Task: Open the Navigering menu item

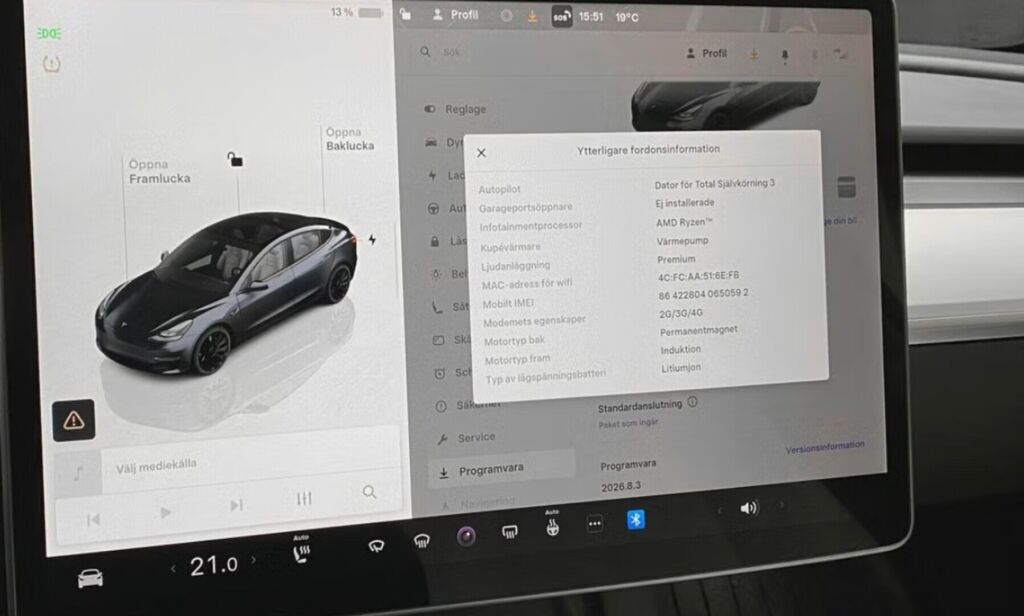Action: [478, 503]
